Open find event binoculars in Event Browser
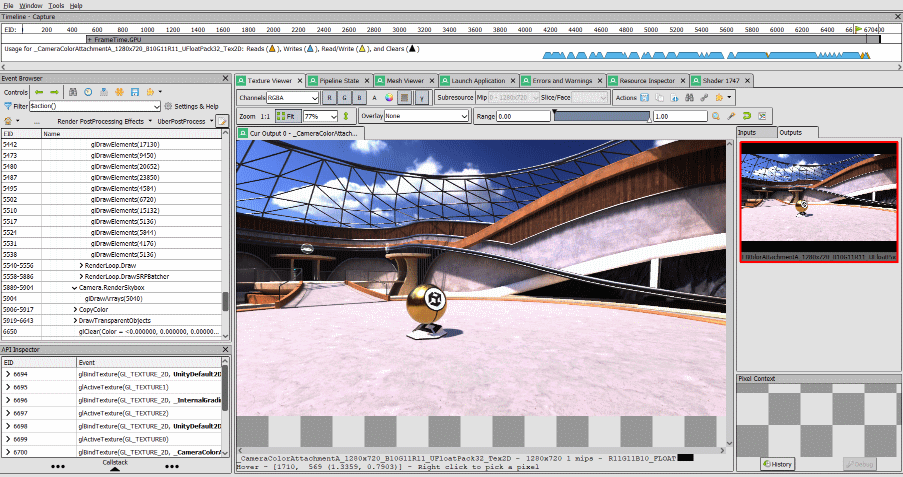903x477 pixels. (73, 92)
